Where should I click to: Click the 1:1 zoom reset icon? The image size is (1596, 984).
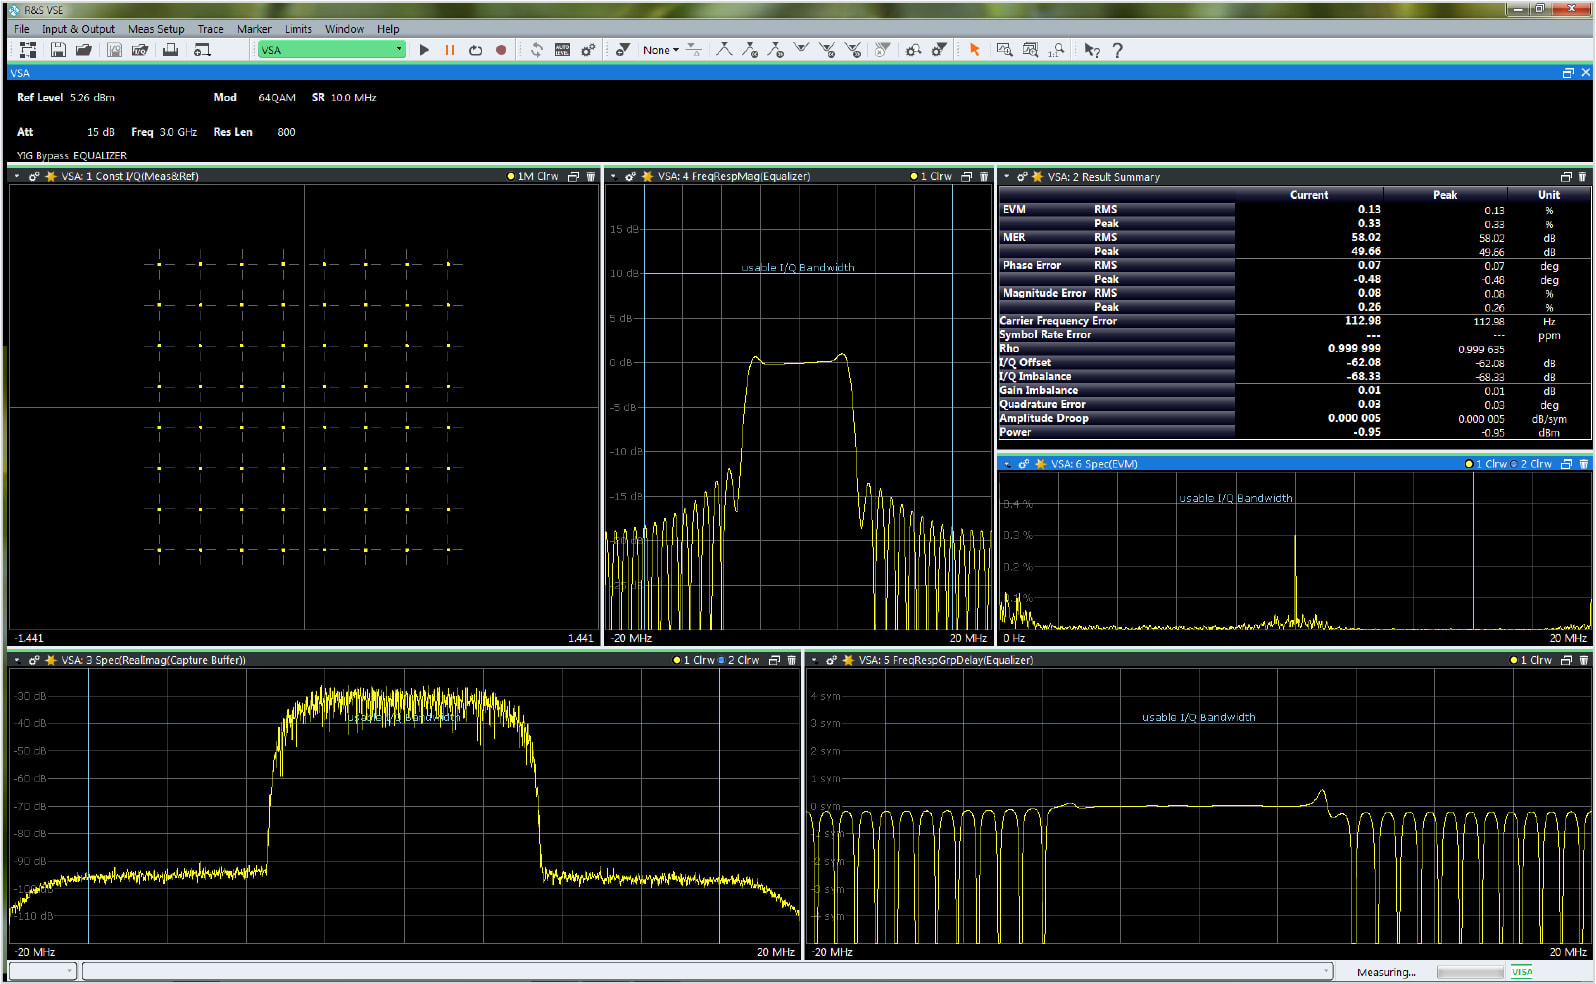coord(1057,50)
